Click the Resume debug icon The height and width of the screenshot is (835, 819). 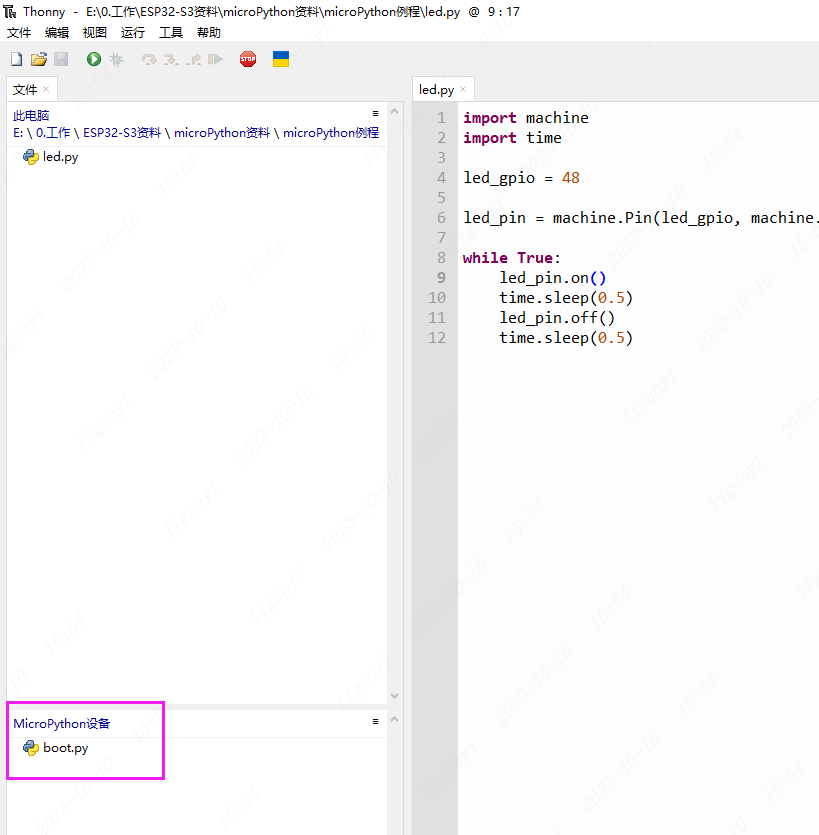click(215, 59)
